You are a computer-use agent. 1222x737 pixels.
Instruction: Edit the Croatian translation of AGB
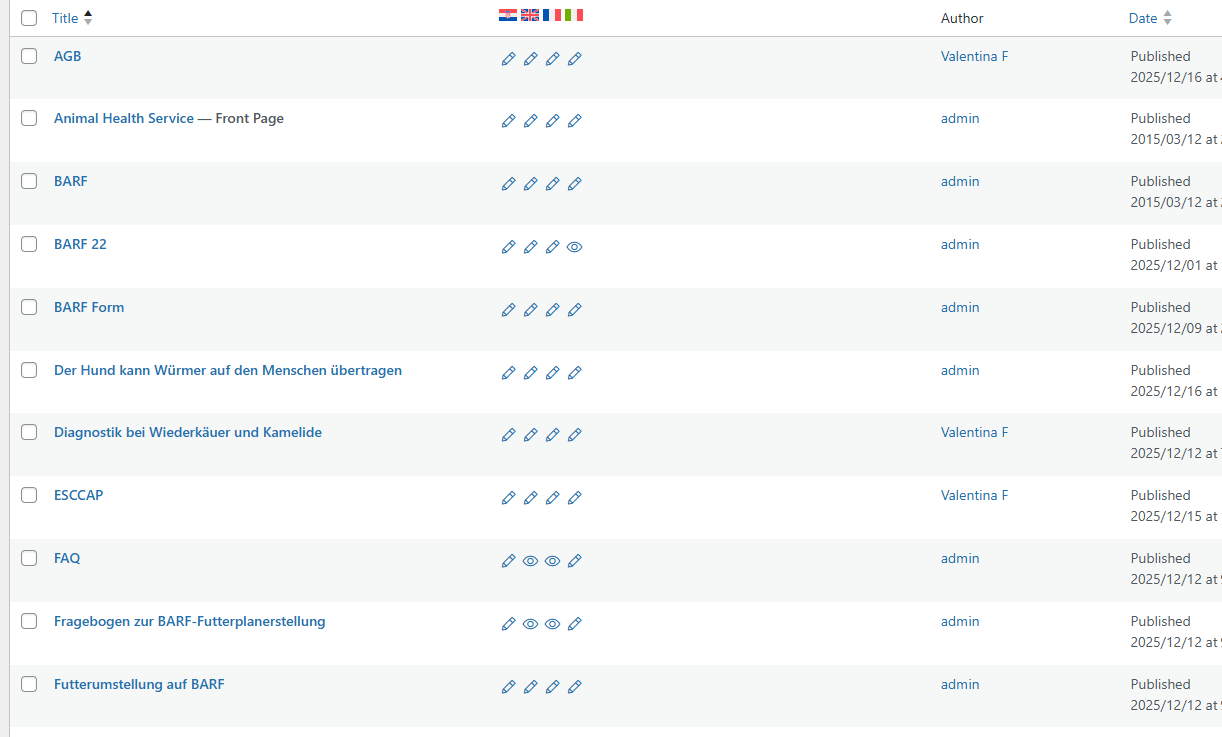tap(508, 59)
